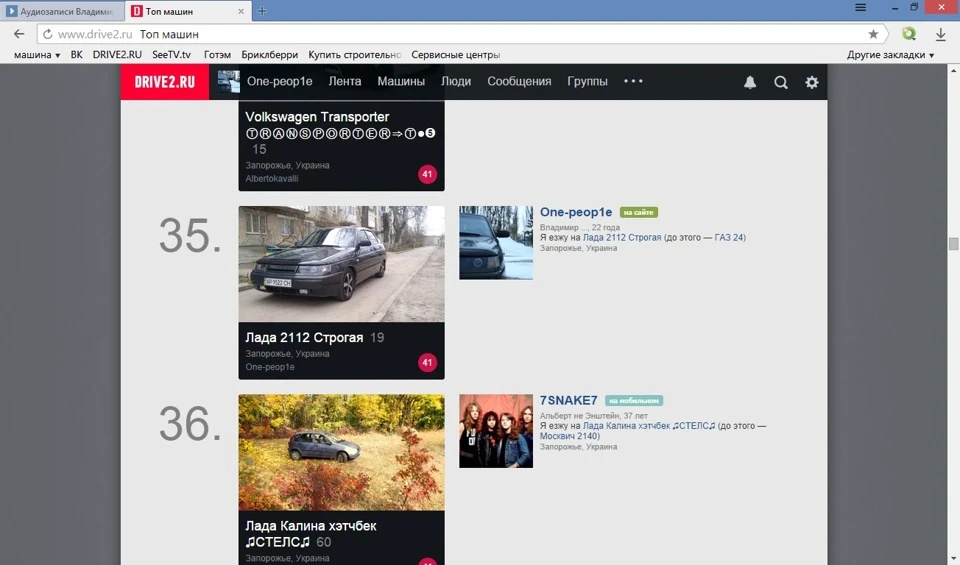The image size is (960, 565).
Task: Click the page scrollbar thumb
Action: pyautogui.click(x=953, y=244)
